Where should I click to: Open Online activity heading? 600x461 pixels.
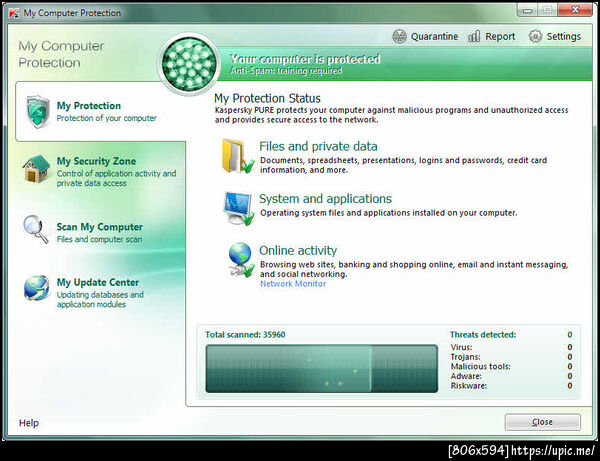click(x=298, y=250)
